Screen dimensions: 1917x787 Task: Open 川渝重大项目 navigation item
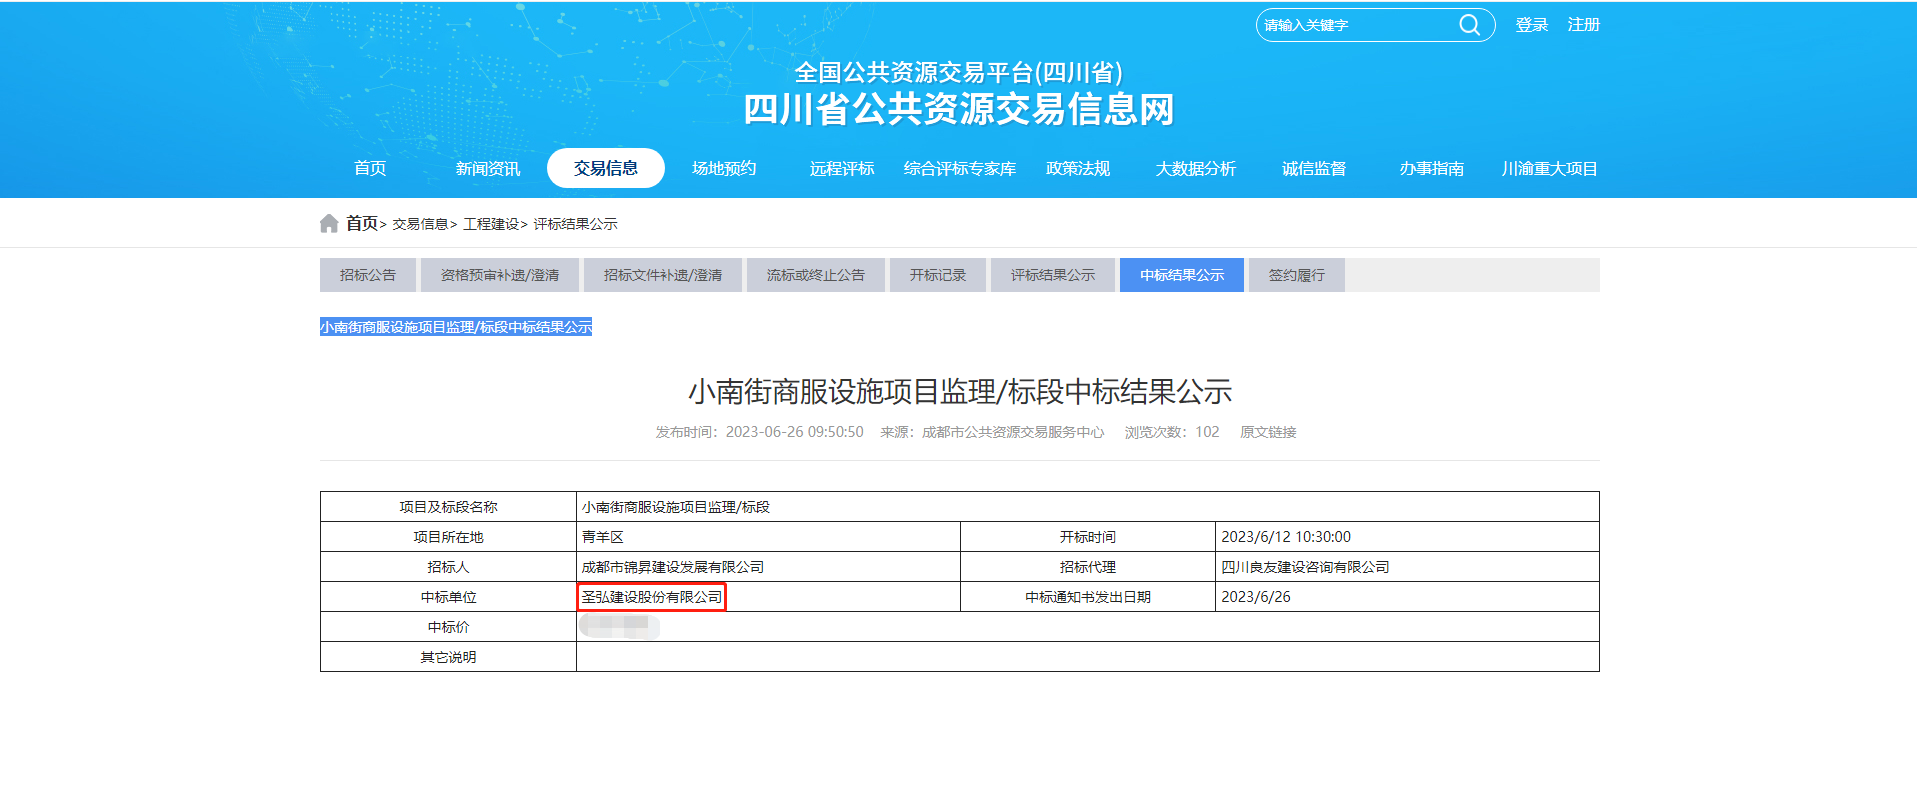pos(1549,168)
